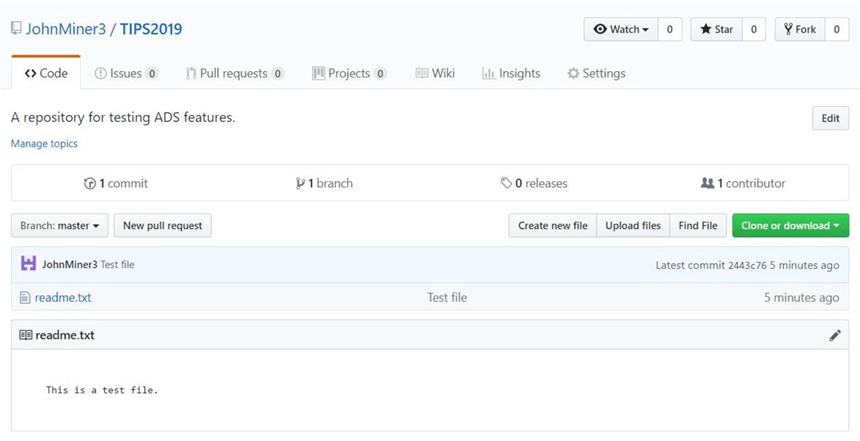This screenshot has width=860, height=441.
Task: Open the Watch dropdown button
Action: pos(621,29)
